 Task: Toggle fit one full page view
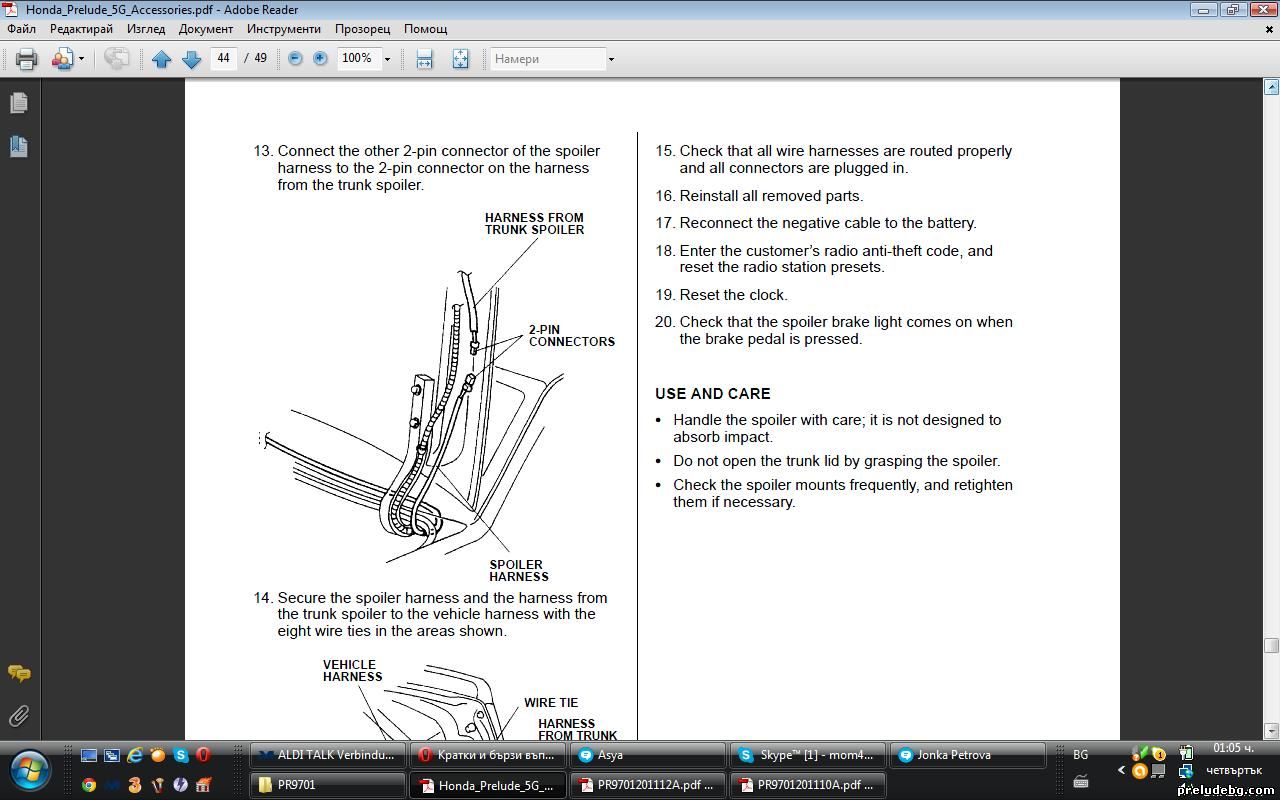pyautogui.click(x=460, y=59)
